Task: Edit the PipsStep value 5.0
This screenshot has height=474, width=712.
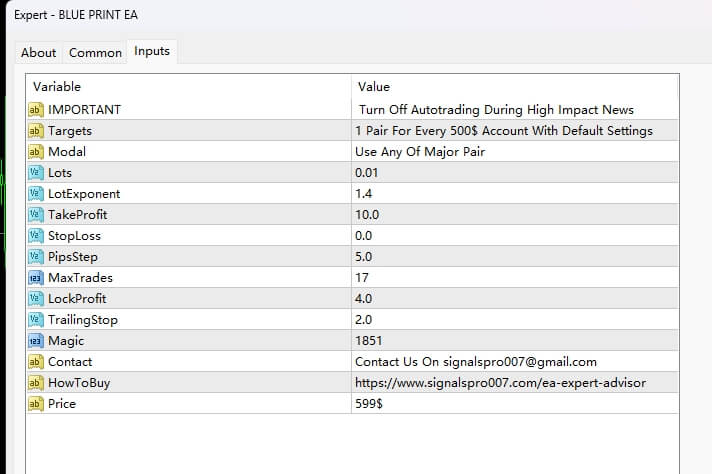Action: (363, 257)
